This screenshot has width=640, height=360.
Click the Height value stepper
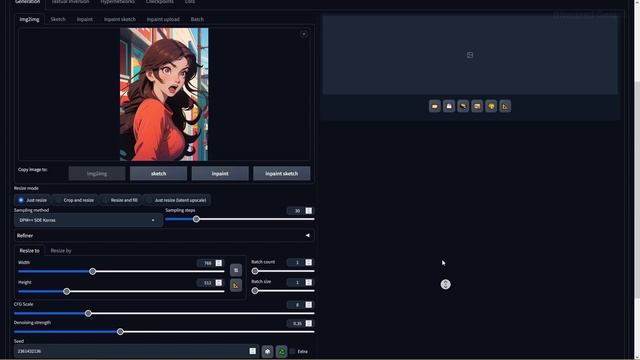click(x=219, y=282)
